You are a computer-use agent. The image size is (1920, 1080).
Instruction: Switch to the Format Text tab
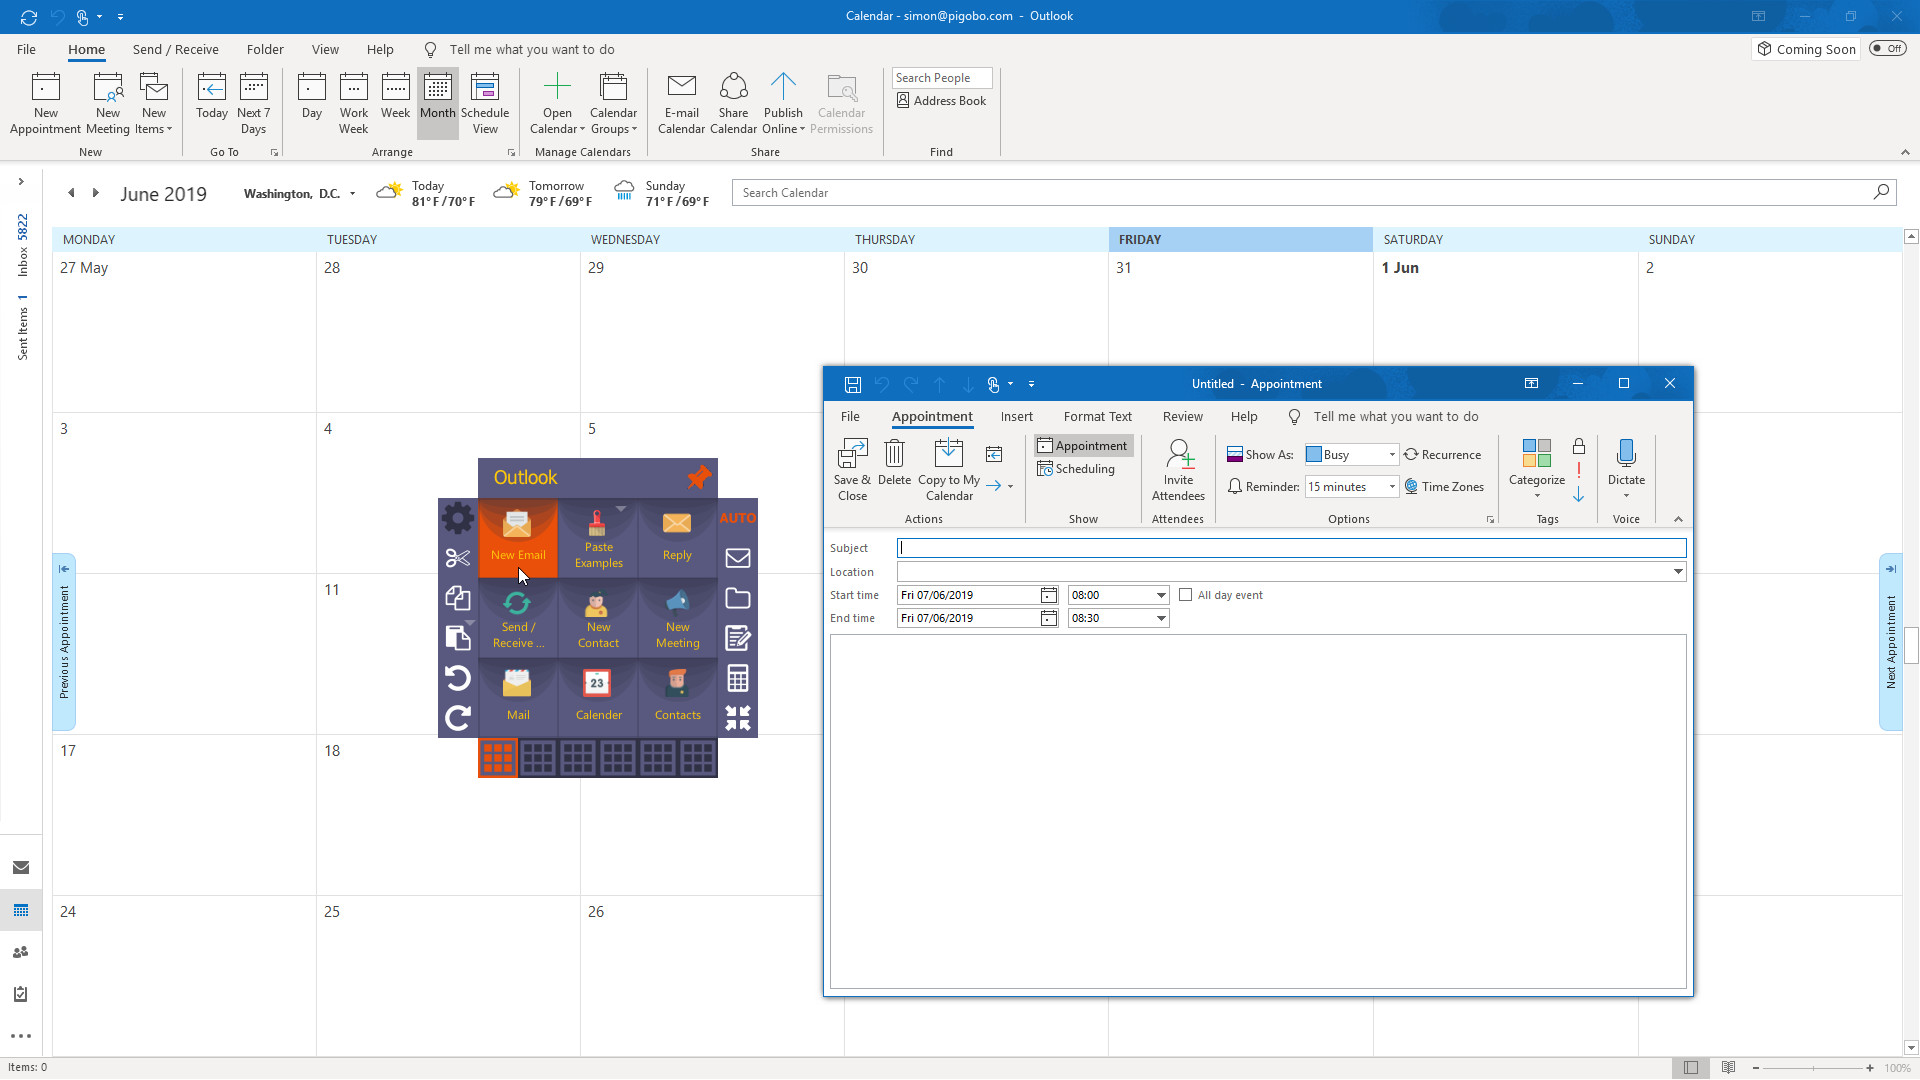click(x=1097, y=416)
